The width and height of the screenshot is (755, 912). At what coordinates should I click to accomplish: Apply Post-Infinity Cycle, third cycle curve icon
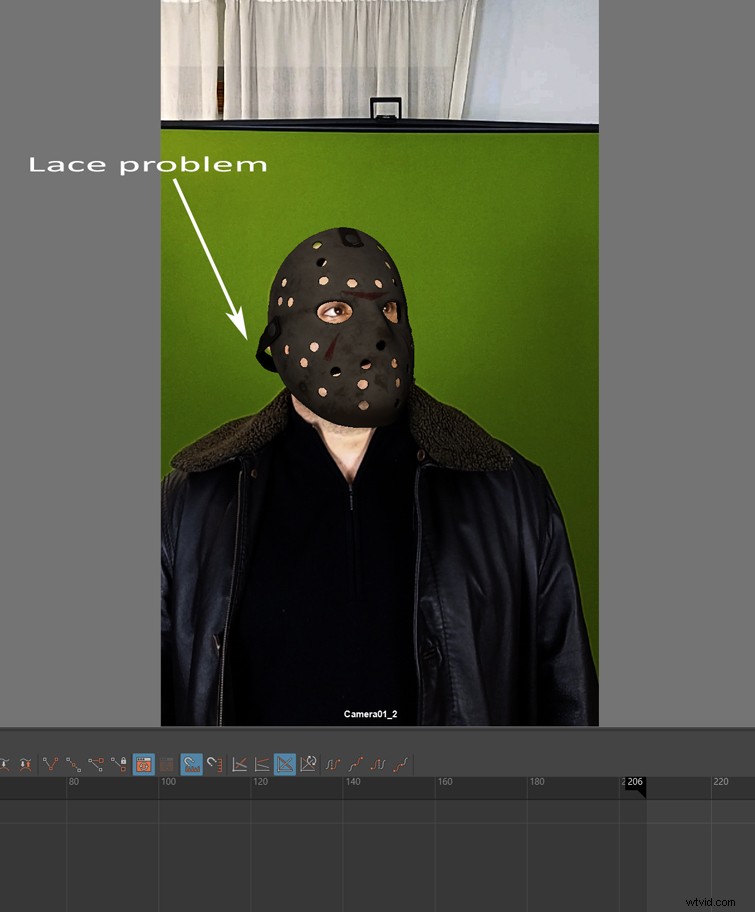378,764
